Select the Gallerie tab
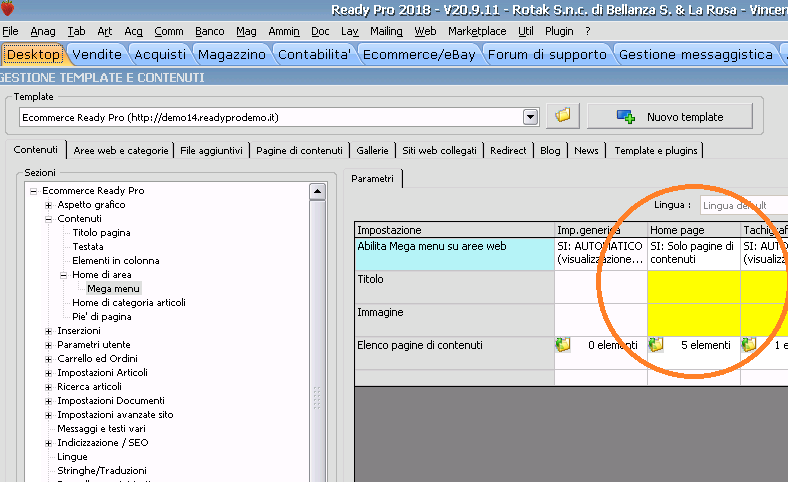Image resolution: width=788 pixels, height=482 pixels. click(372, 150)
